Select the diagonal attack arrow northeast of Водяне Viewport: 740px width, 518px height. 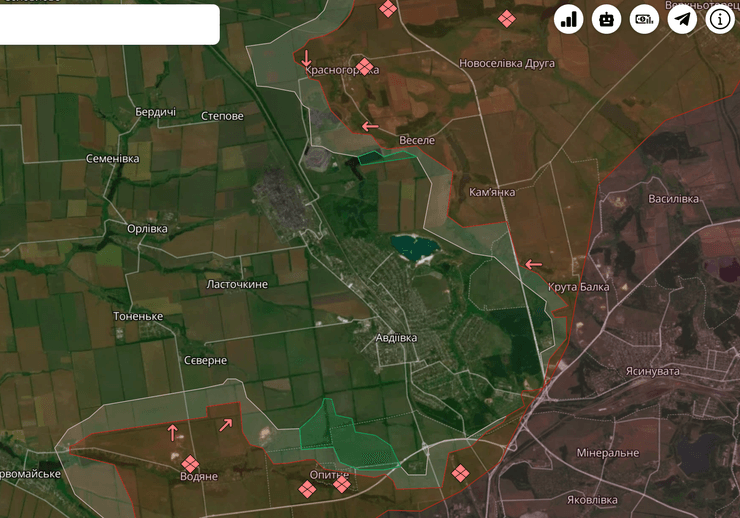pos(226,425)
